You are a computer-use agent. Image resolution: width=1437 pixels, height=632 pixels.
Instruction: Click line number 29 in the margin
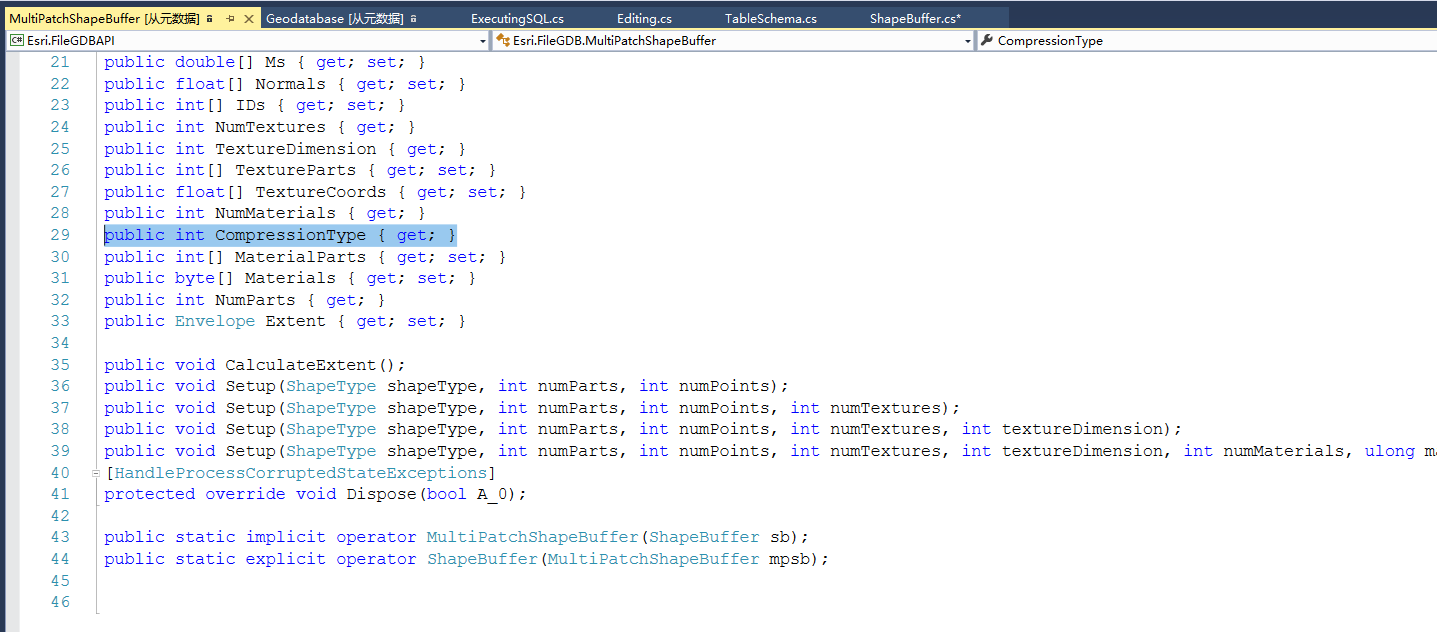[x=60, y=235]
